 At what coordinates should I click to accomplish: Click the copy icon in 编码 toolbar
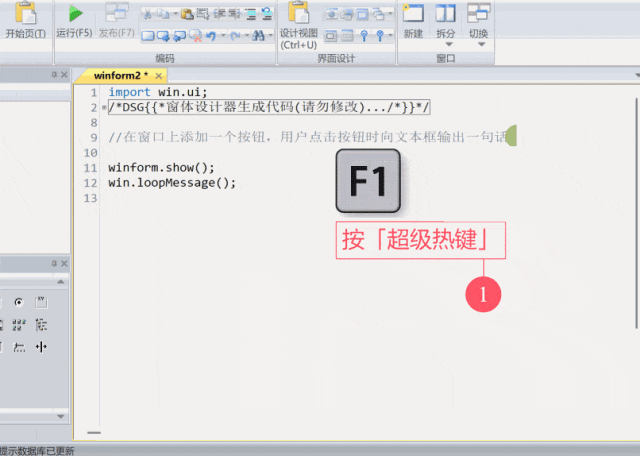pyautogui.click(x=163, y=14)
